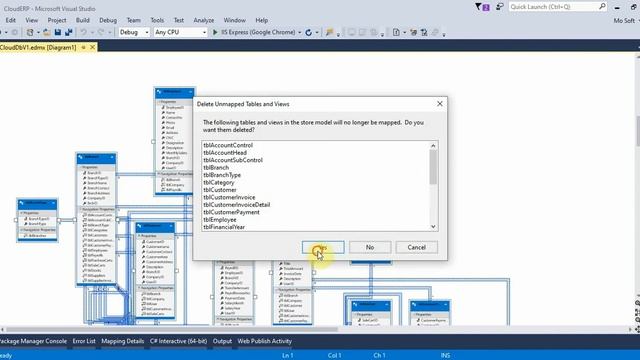Image resolution: width=640 pixels, height=360 pixels.
Task: Click the No button in the dialog
Action: [x=370, y=247]
